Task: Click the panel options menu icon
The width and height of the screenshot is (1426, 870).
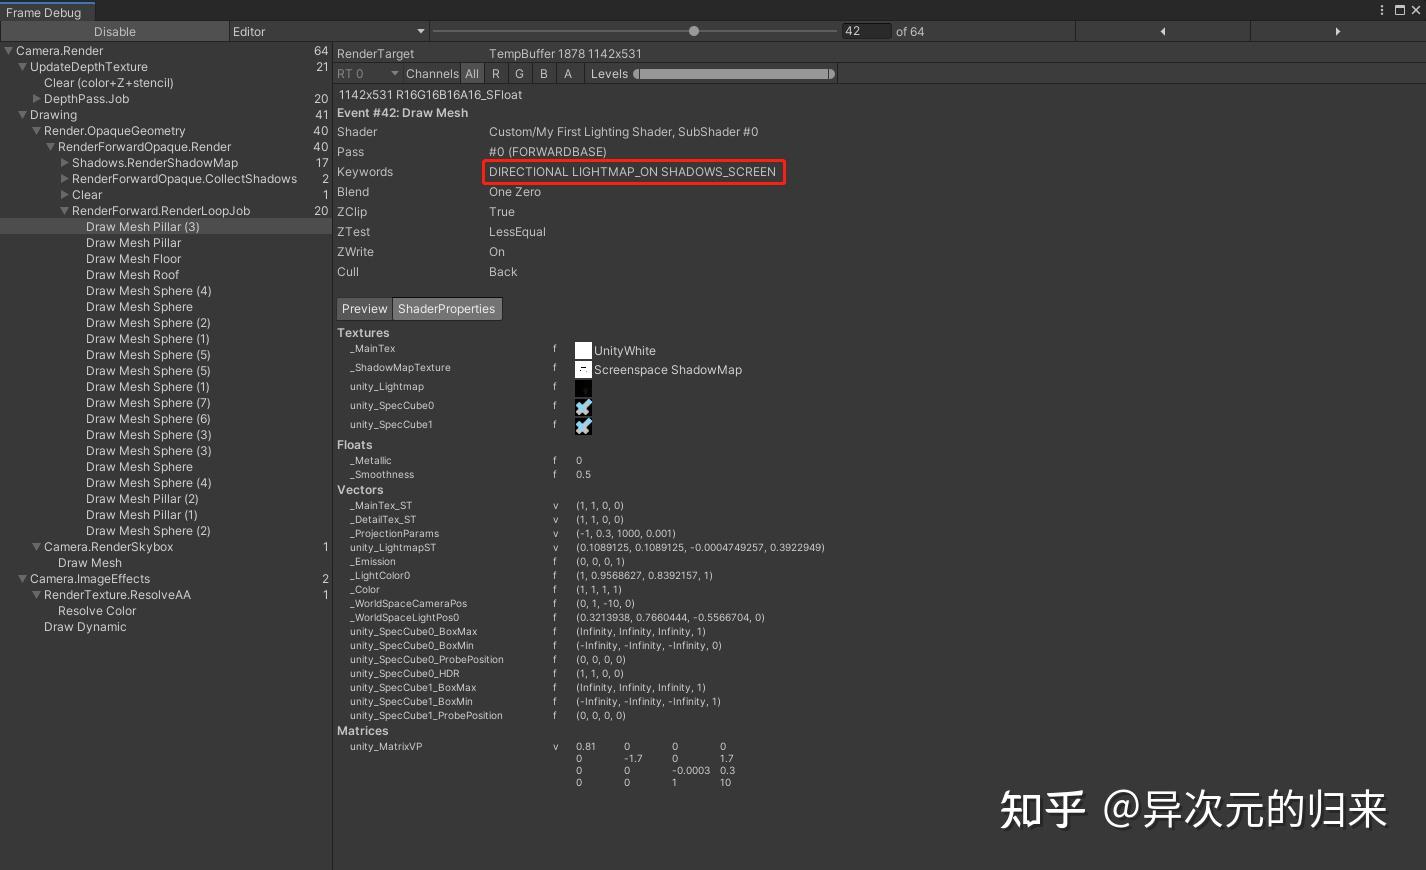Action: click(x=1382, y=10)
